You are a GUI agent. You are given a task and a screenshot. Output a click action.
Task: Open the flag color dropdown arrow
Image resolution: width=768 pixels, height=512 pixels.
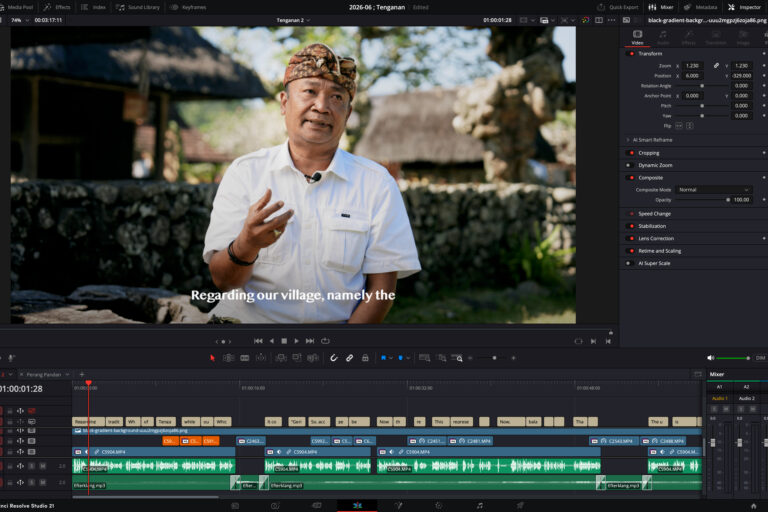tap(390, 358)
